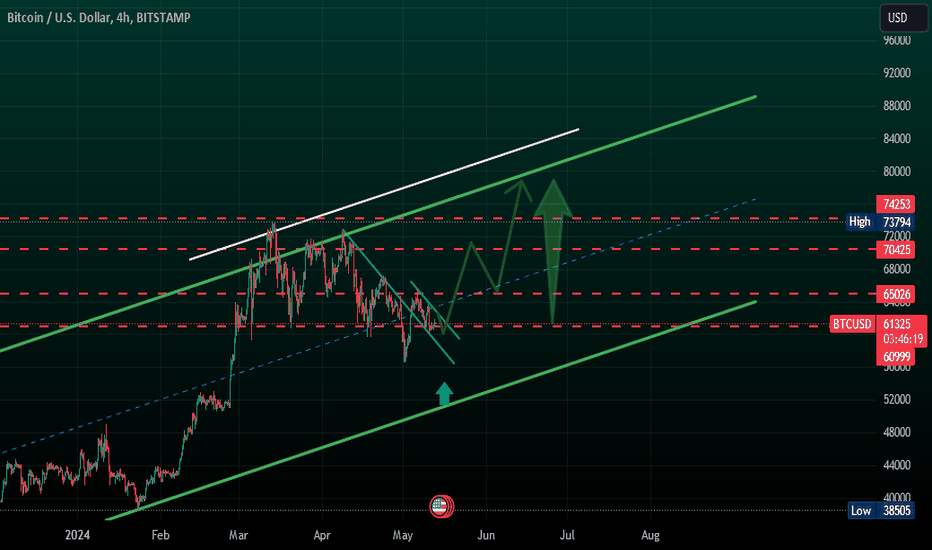Click the Jun time axis label
The image size is (932, 550).
tap(486, 535)
